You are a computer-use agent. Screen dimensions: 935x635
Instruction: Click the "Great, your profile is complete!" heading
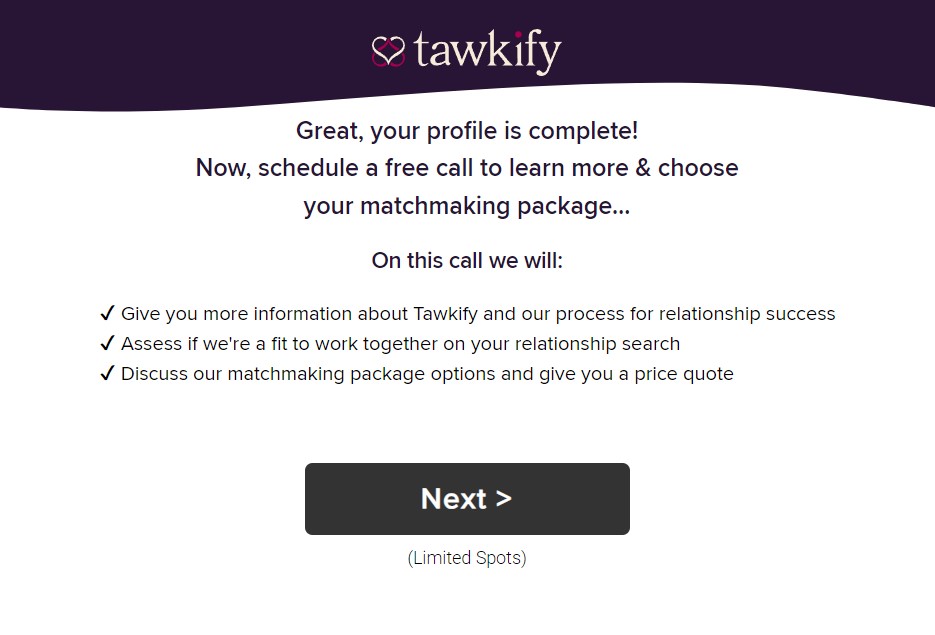tap(467, 130)
